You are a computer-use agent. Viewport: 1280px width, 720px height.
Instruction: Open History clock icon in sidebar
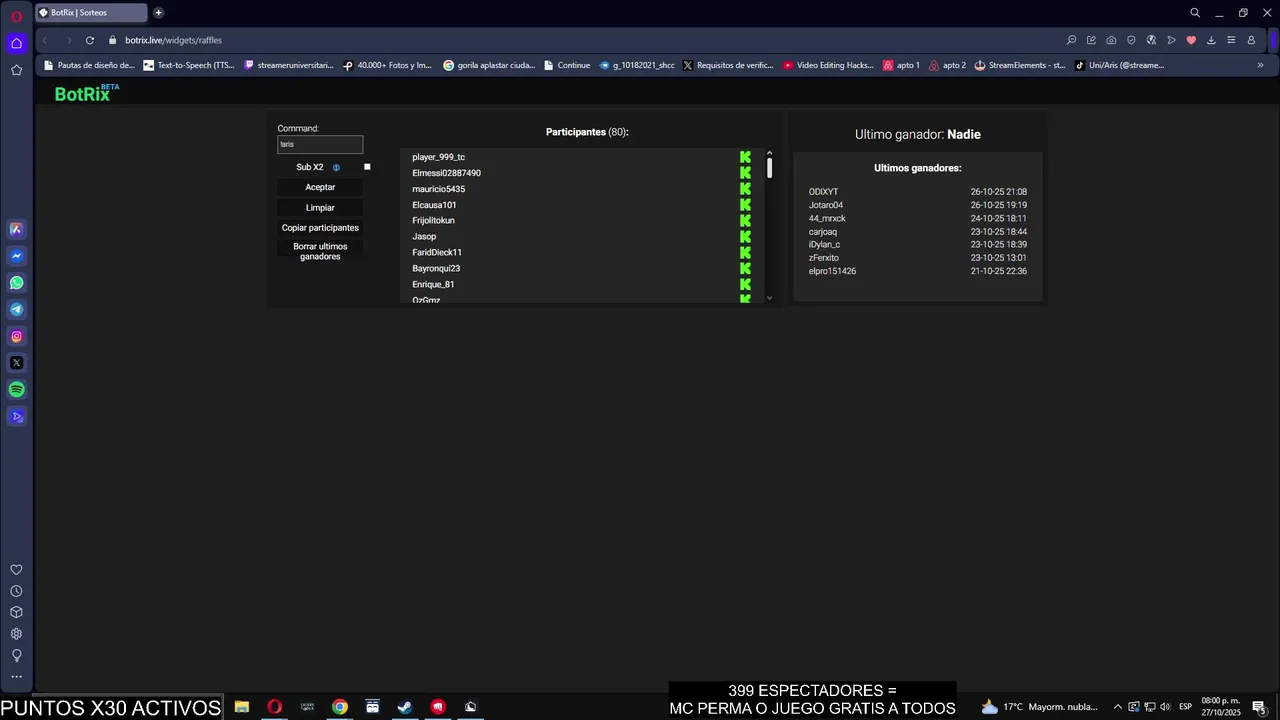coord(16,591)
